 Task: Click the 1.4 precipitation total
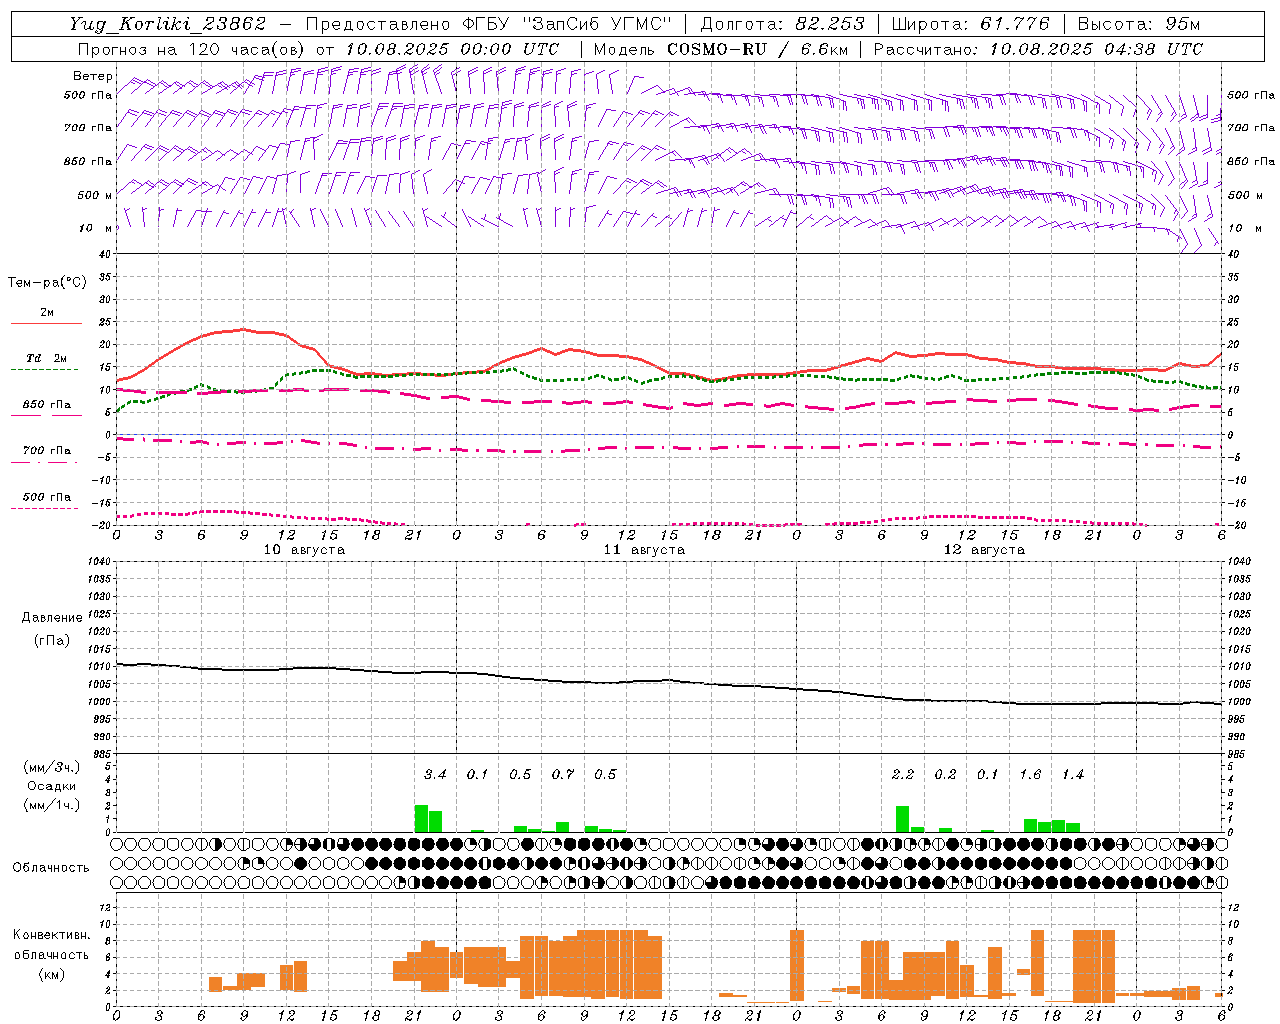1073,774
